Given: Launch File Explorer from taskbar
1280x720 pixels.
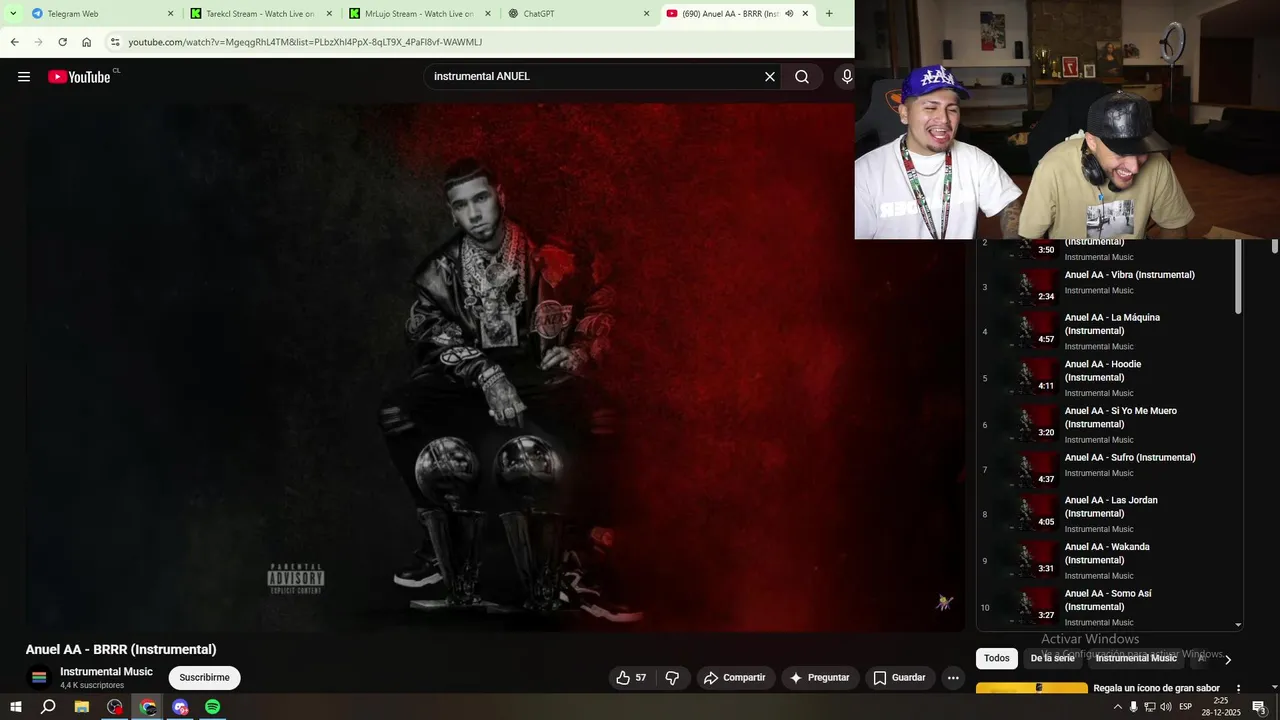Looking at the screenshot, I should point(82,707).
